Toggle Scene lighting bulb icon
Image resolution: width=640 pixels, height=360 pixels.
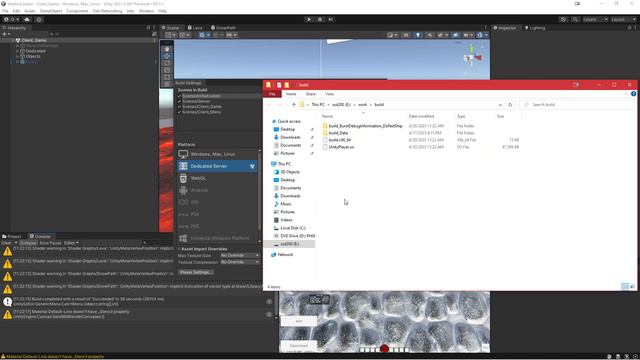(x=418, y=35)
